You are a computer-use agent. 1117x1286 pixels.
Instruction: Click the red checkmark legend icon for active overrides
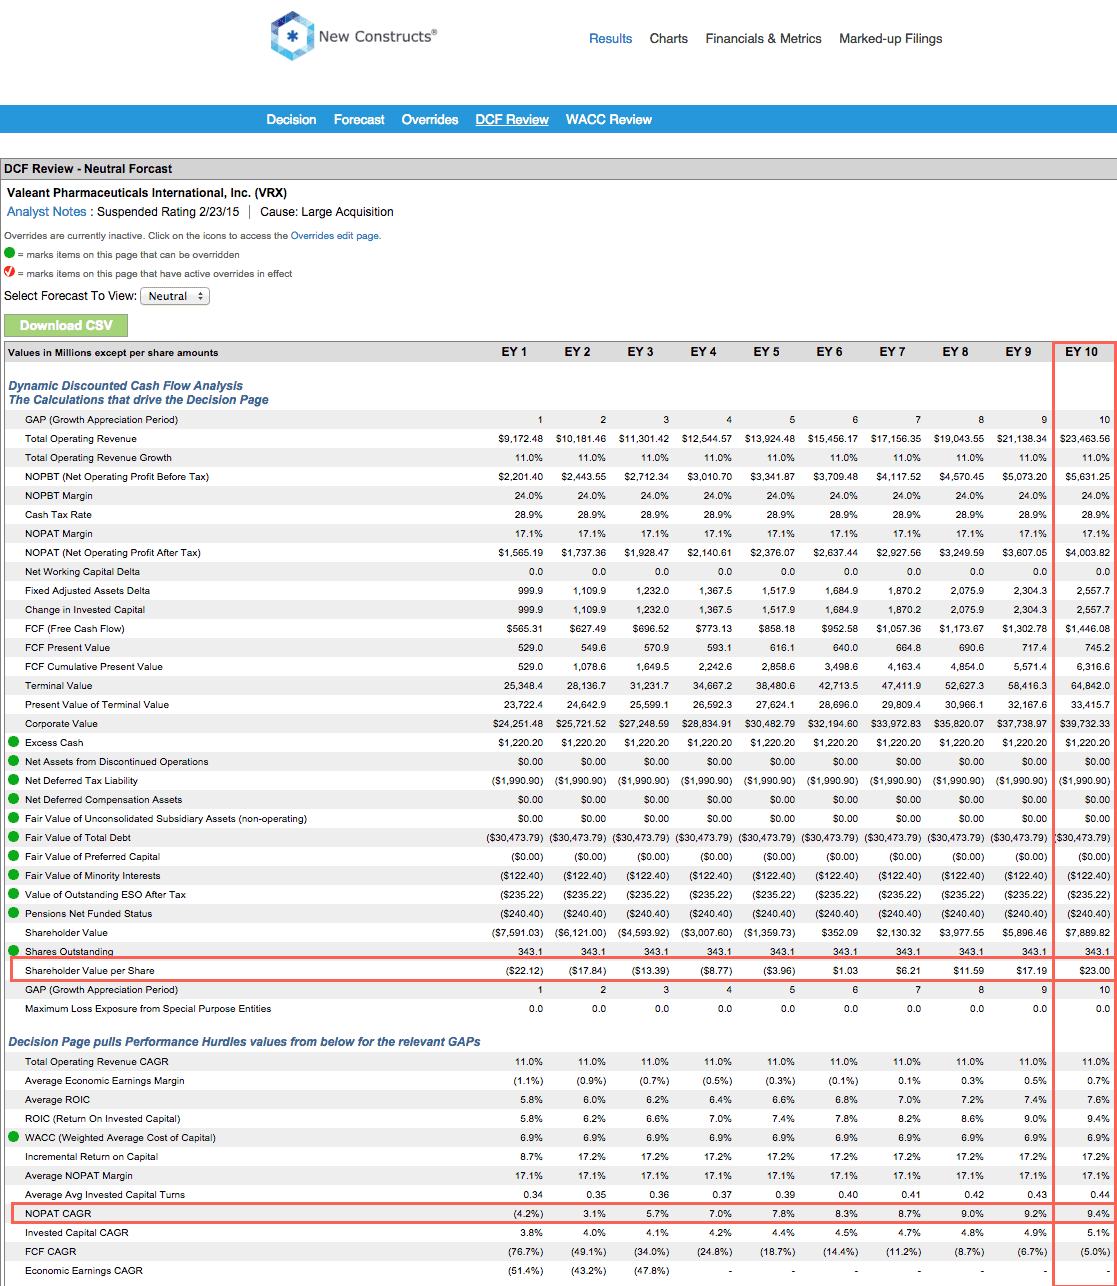[x=10, y=273]
